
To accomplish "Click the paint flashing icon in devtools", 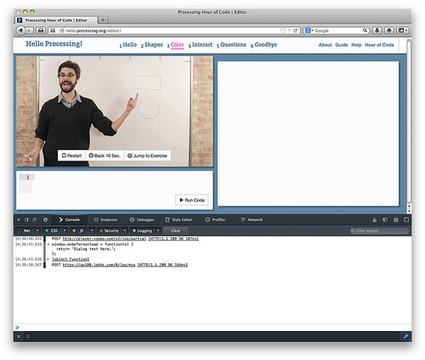I will [x=374, y=220].
